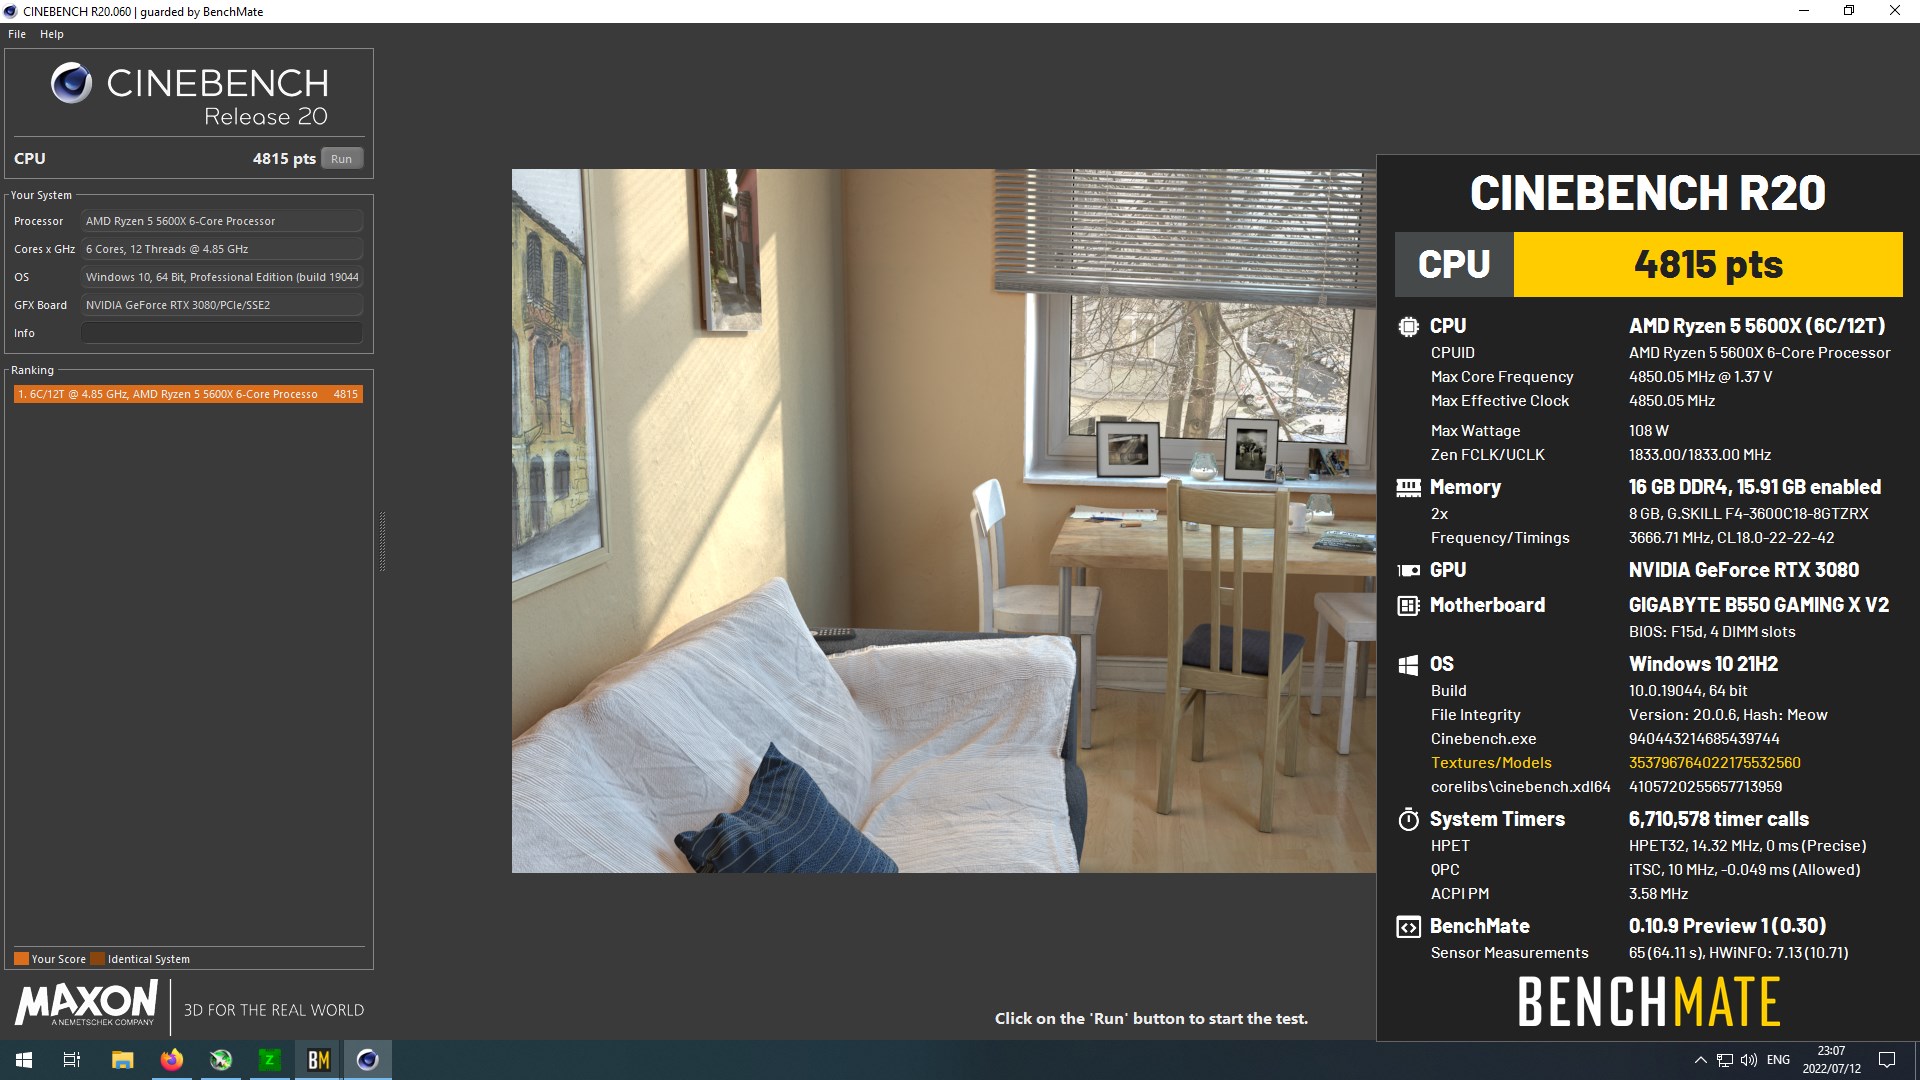The width and height of the screenshot is (1920, 1080).
Task: Click the Max Core Frequency value
Action: pos(1700,377)
